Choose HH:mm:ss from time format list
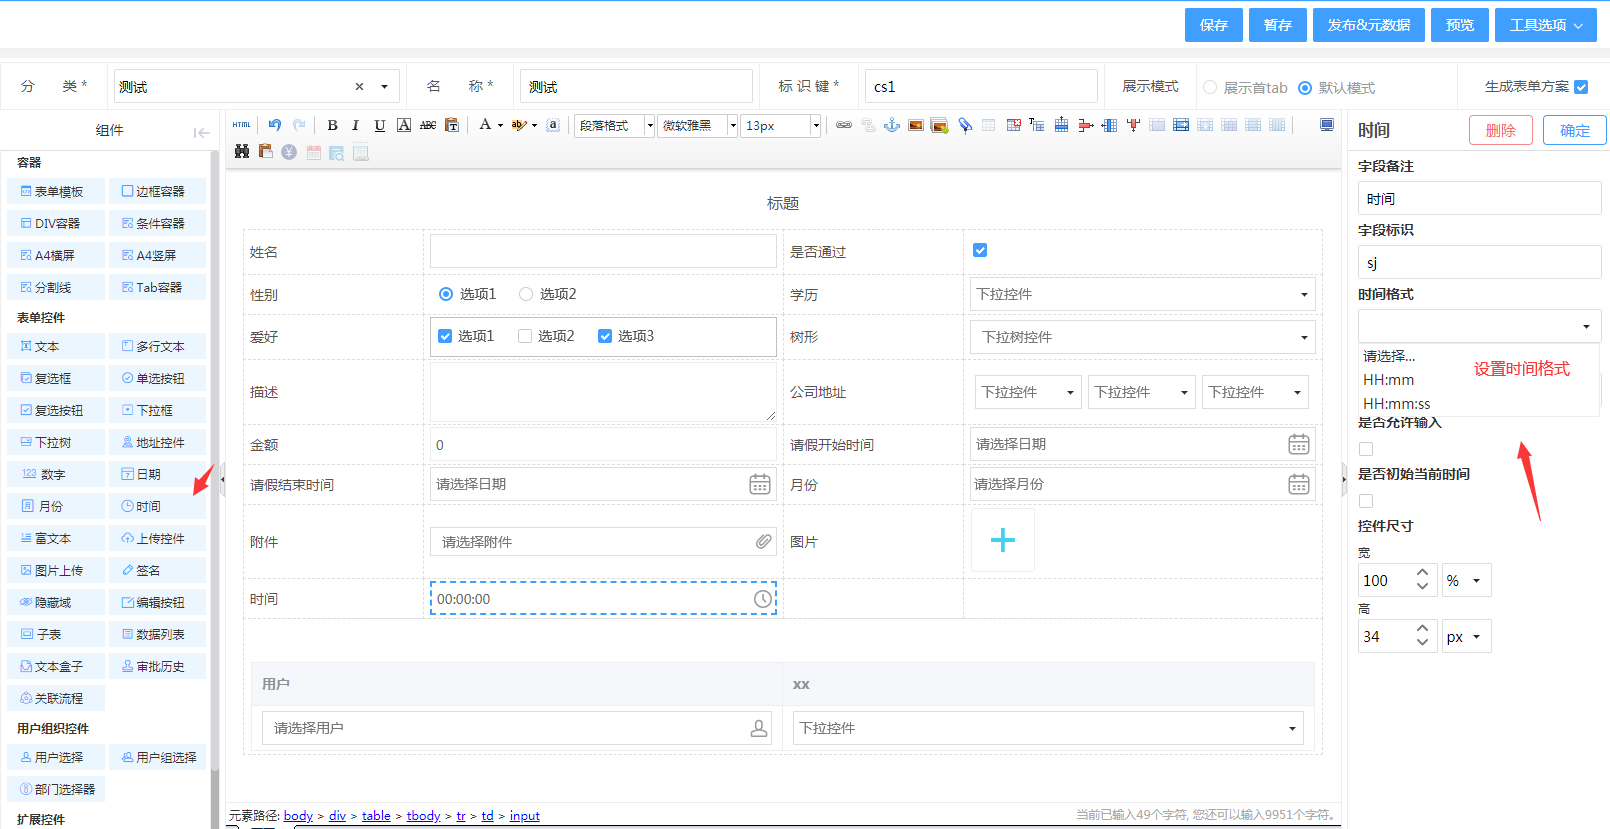Image resolution: width=1610 pixels, height=829 pixels. click(x=1397, y=404)
